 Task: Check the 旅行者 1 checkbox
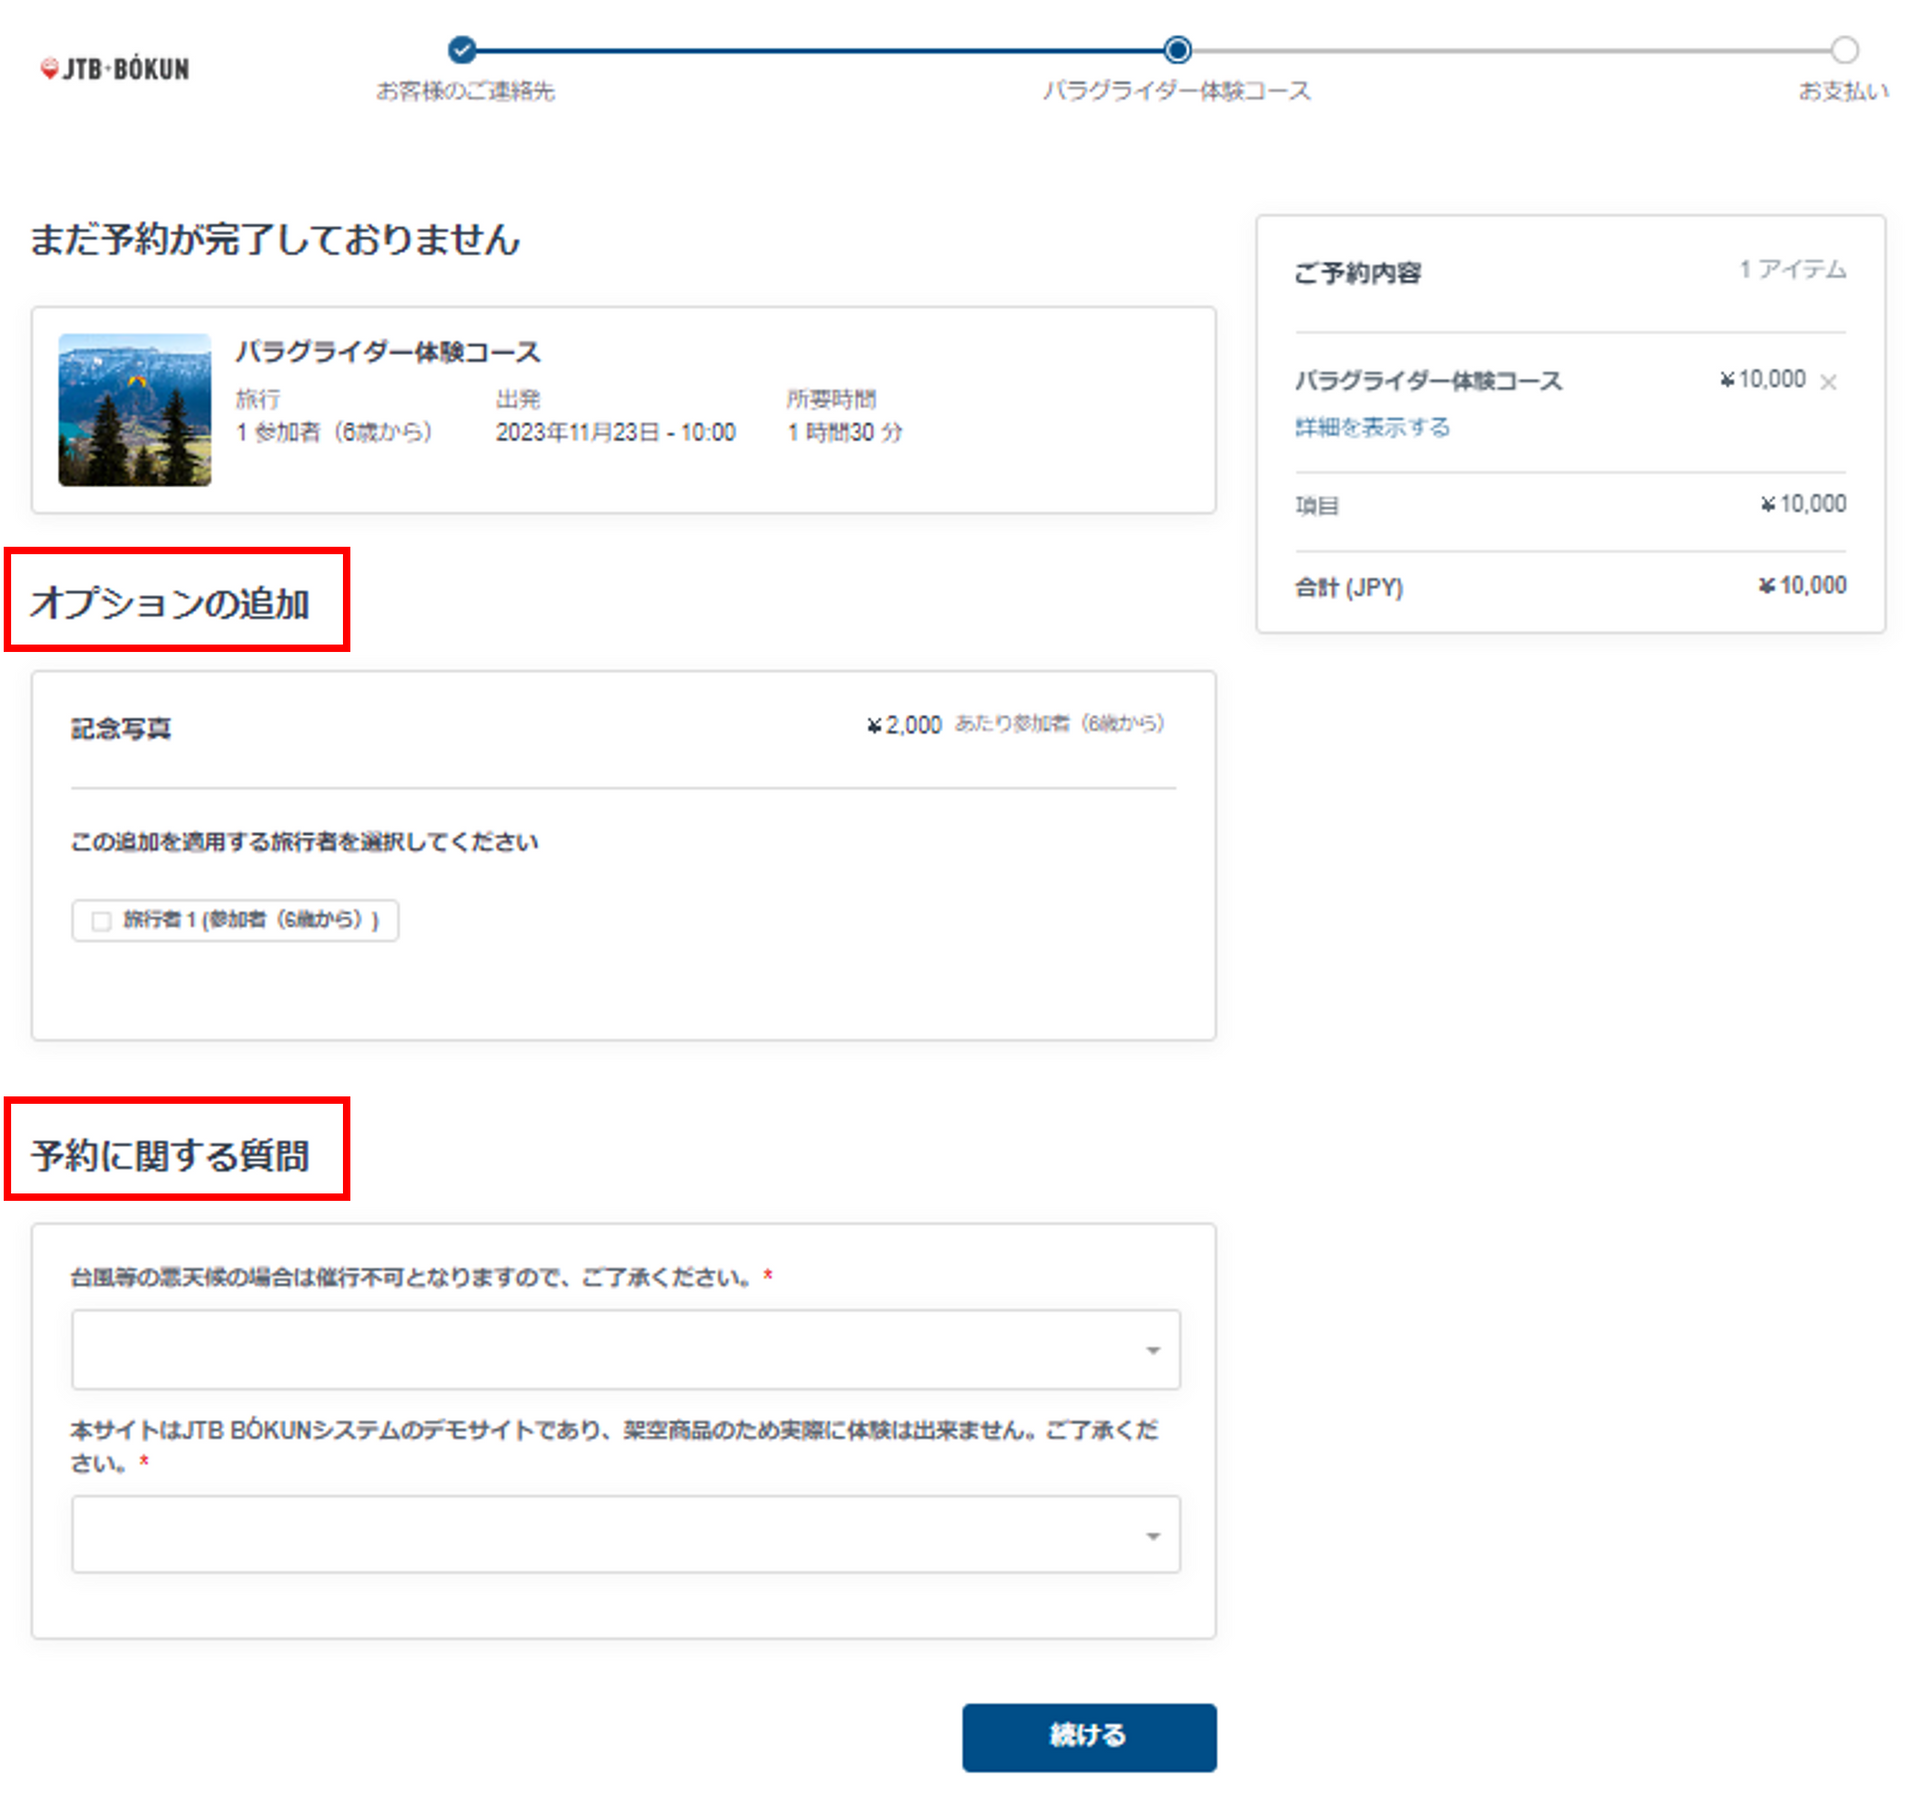click(x=101, y=920)
